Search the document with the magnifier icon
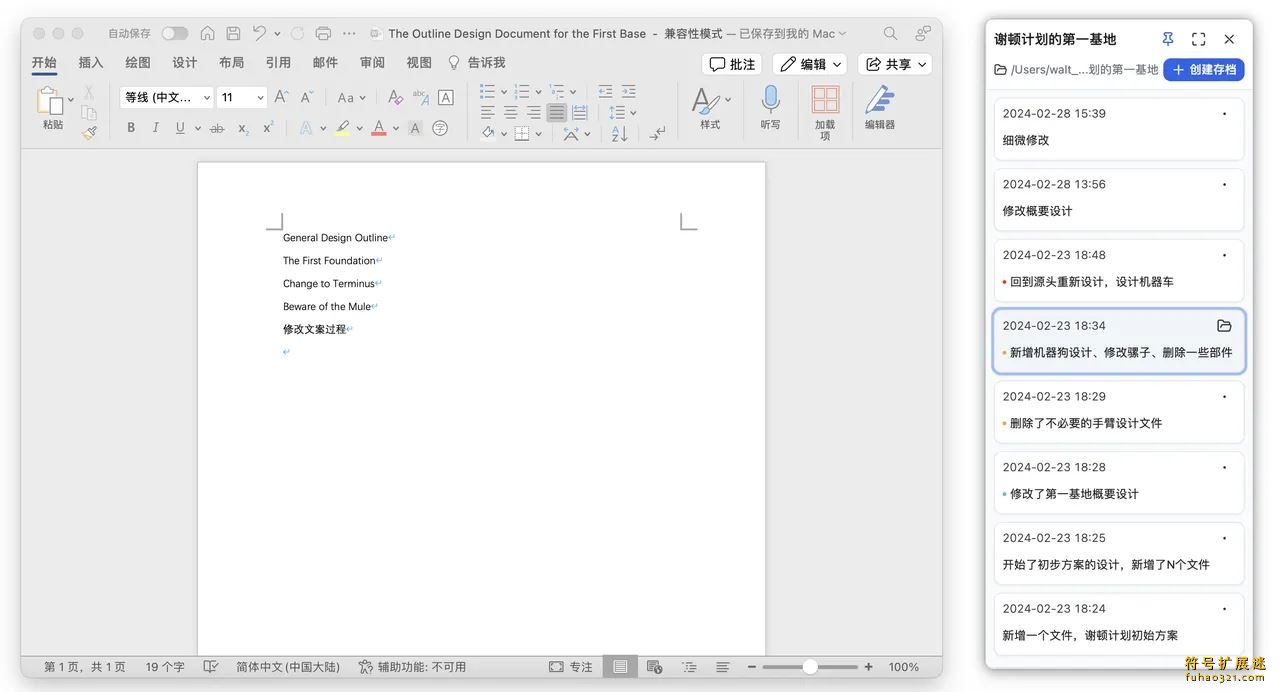 tap(890, 33)
